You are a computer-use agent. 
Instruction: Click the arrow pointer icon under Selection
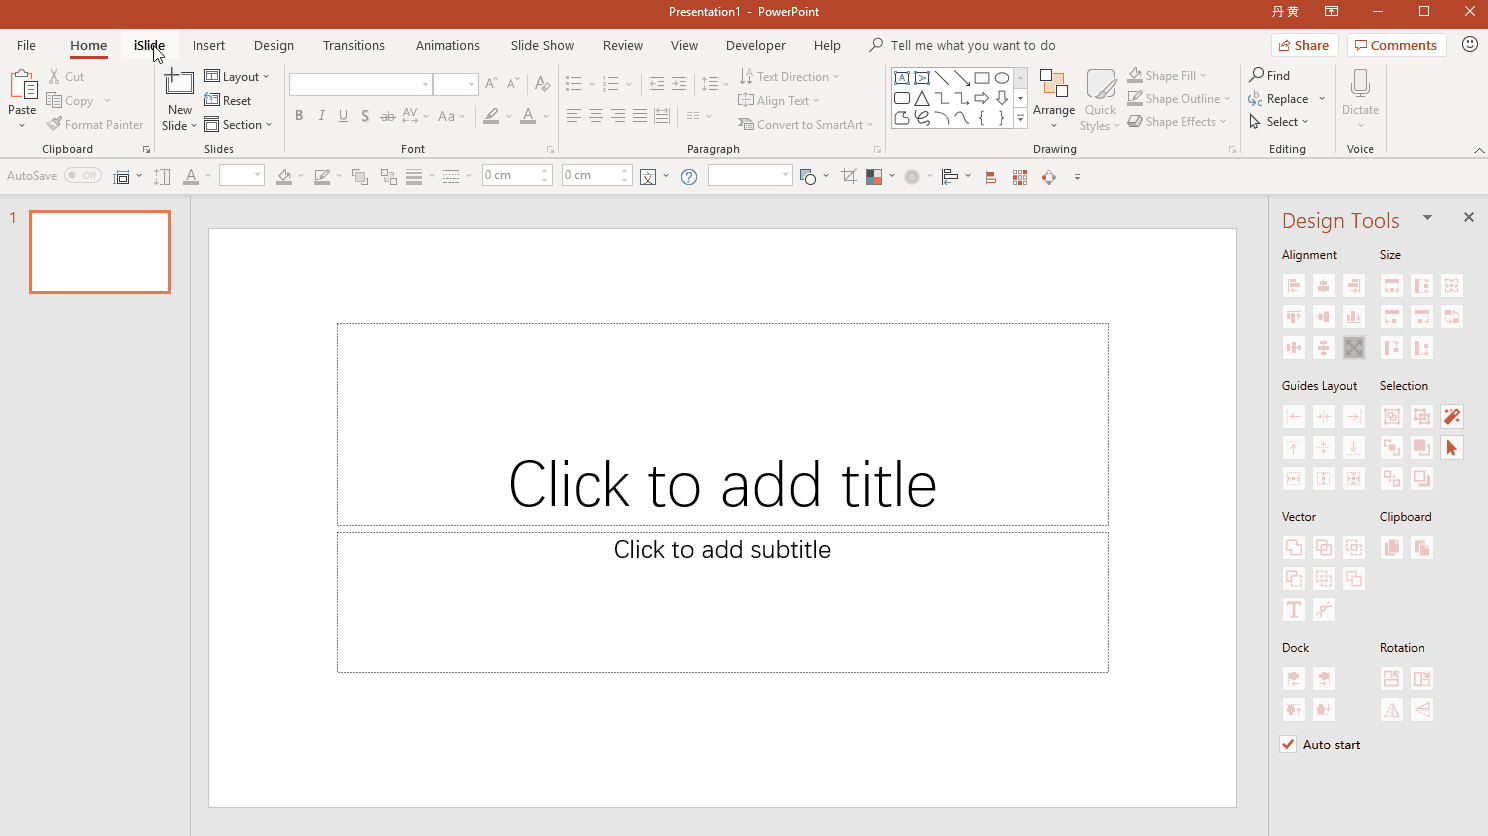[x=1451, y=447]
